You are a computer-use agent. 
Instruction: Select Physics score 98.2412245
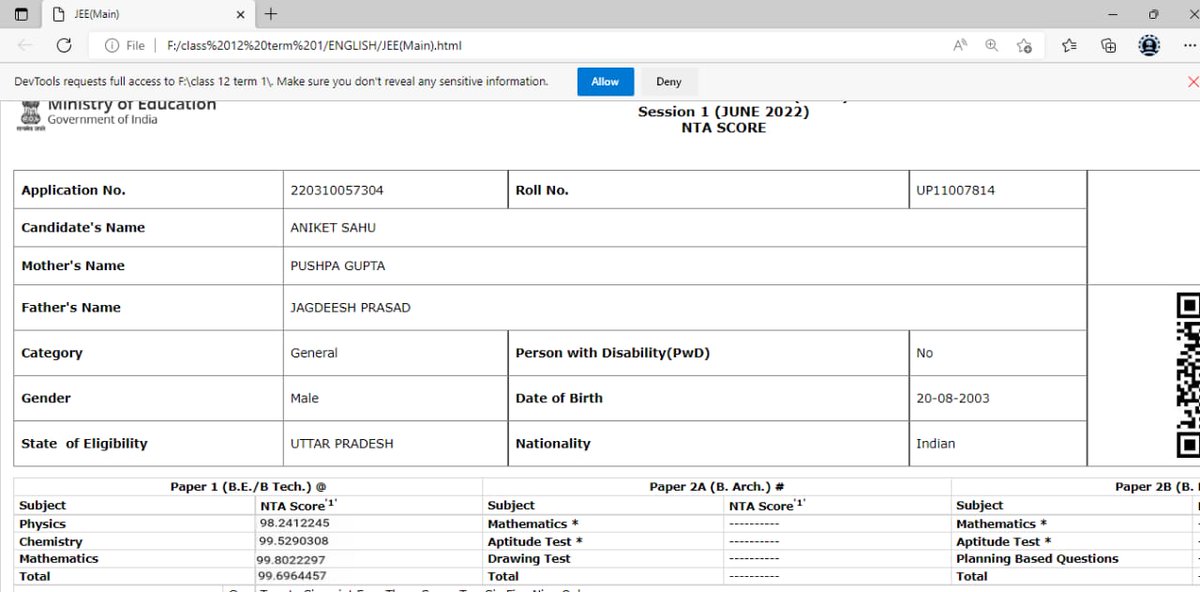[294, 523]
